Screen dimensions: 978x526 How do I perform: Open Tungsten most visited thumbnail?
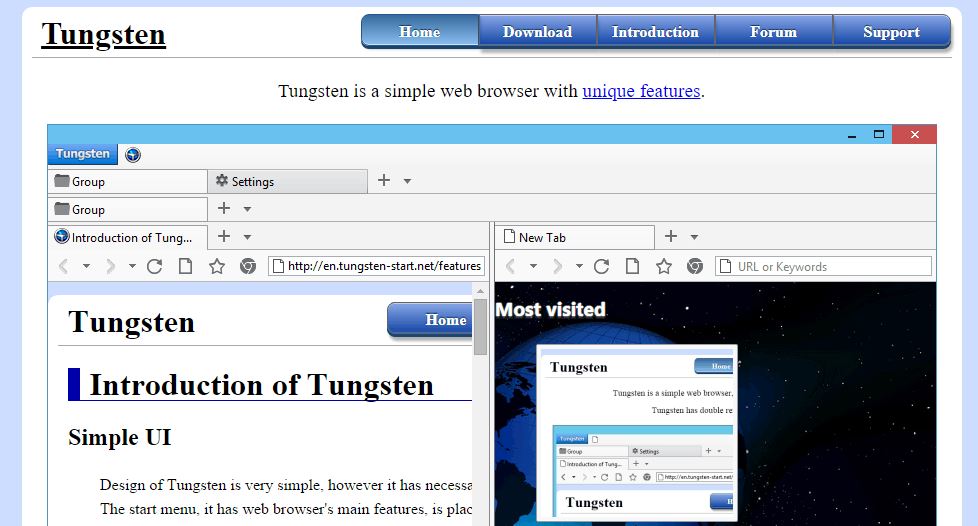tap(637, 433)
